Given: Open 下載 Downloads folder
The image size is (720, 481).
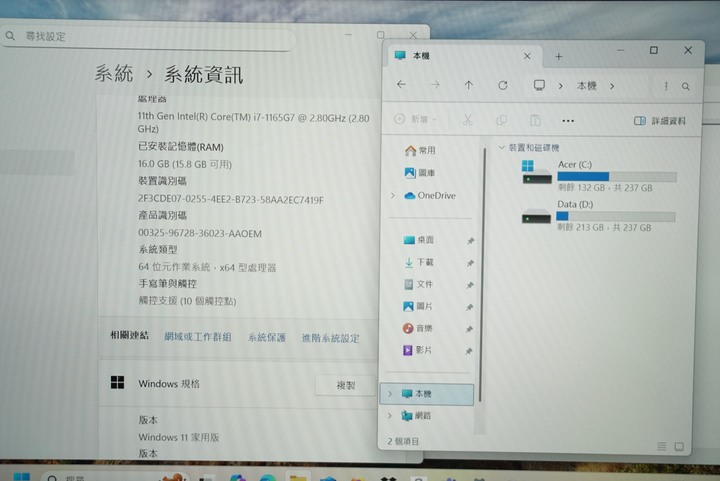Looking at the screenshot, I should point(418,262).
